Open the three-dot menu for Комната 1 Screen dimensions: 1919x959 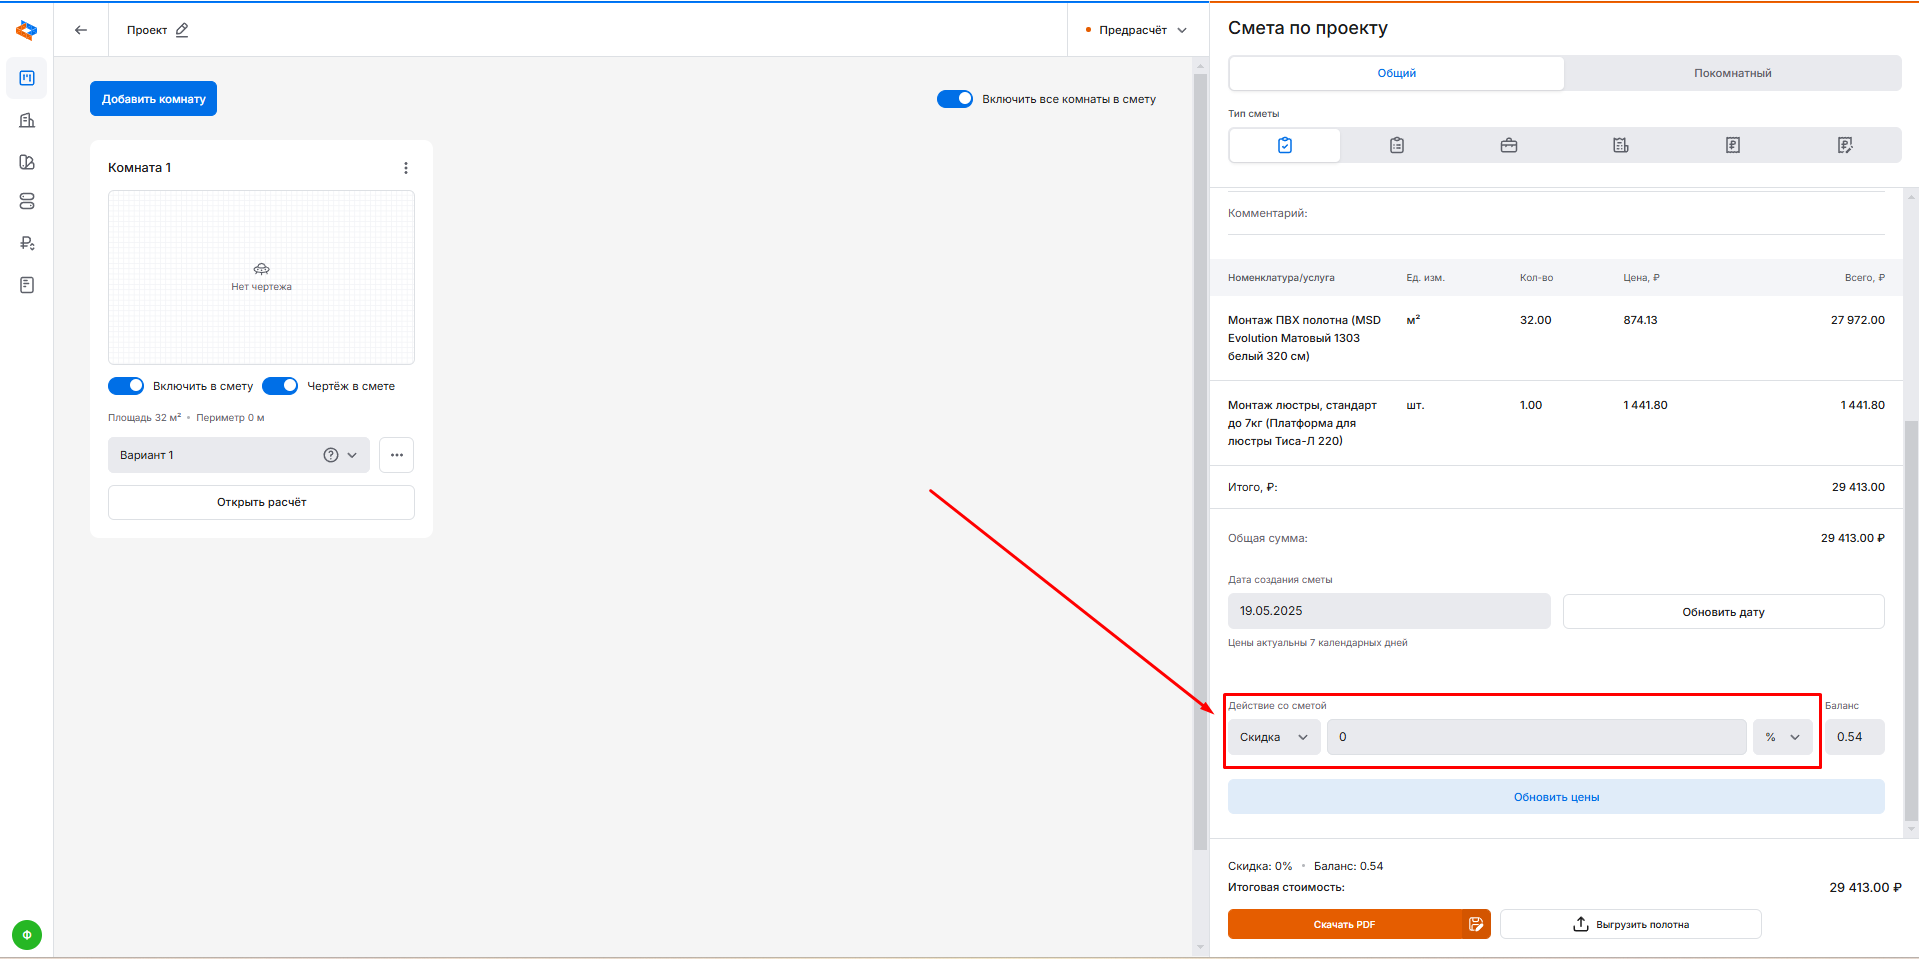[x=405, y=168]
